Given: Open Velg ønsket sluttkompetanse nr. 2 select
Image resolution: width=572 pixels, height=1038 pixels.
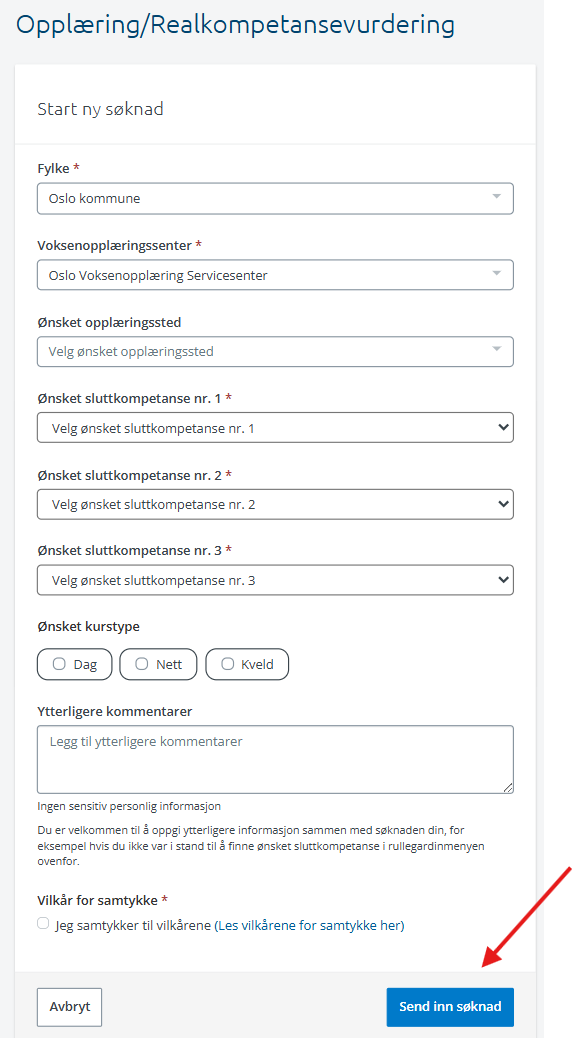Looking at the screenshot, I should coord(275,504).
